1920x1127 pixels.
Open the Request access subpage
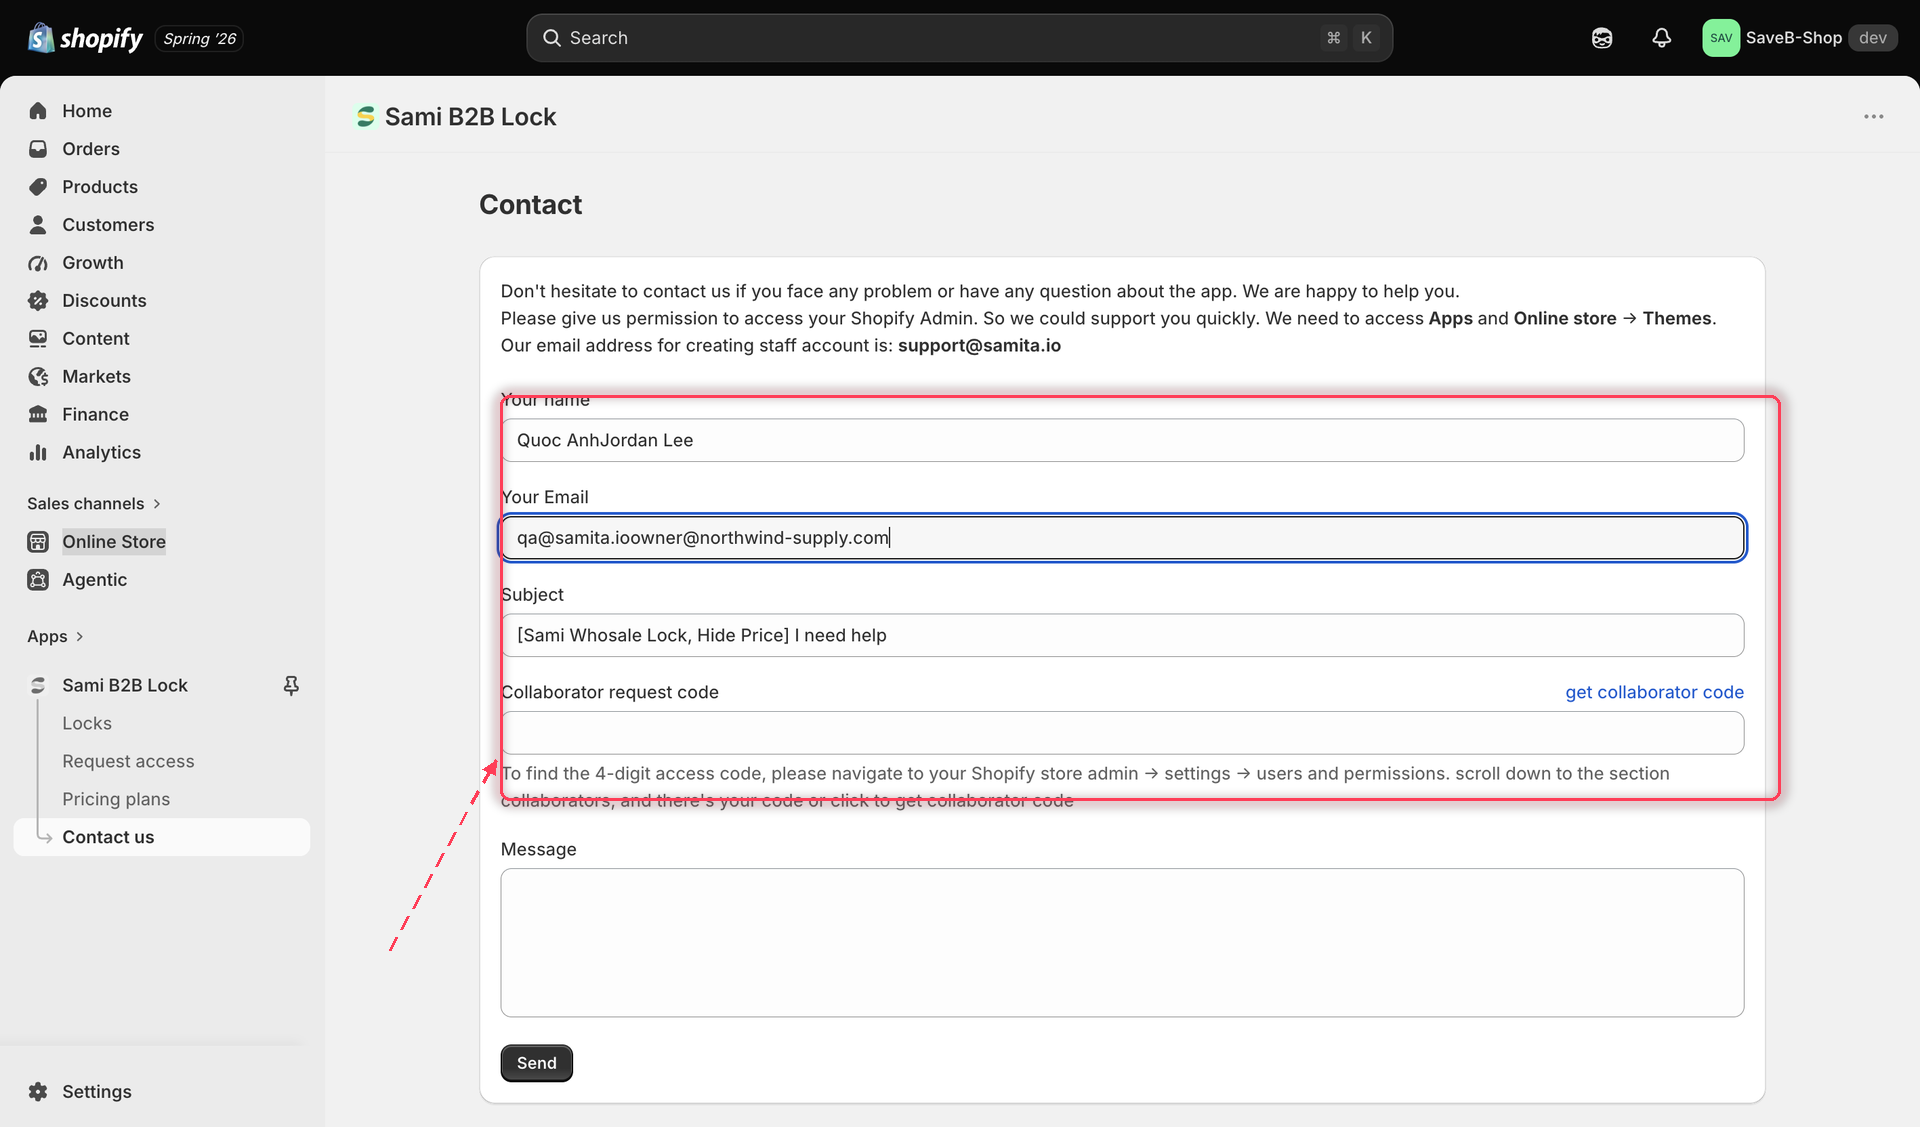pyautogui.click(x=128, y=761)
